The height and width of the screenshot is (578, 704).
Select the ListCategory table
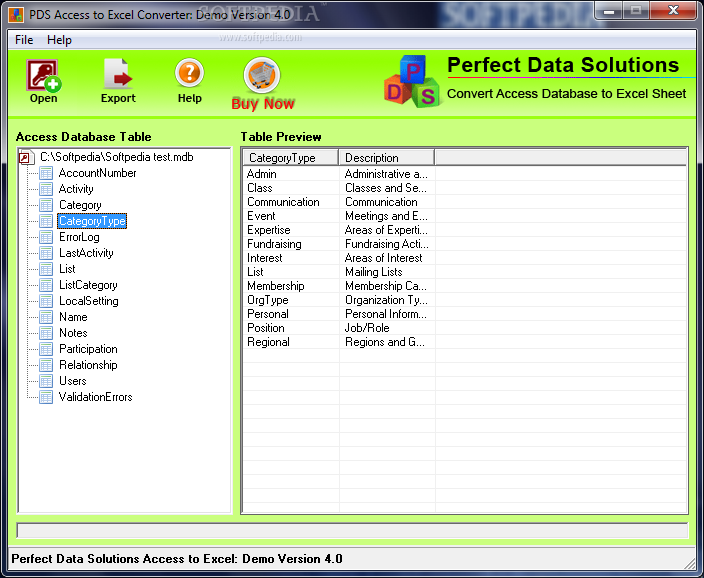pos(88,285)
